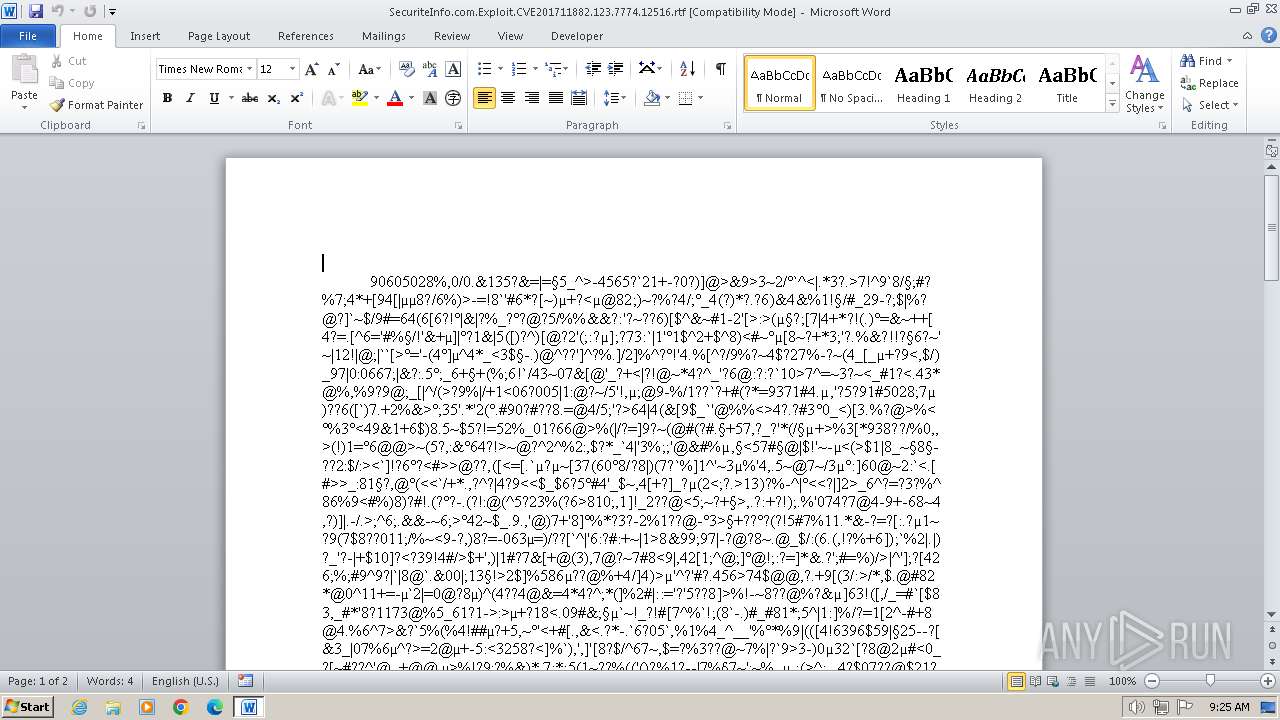Open the Font size dropdown
The width and height of the screenshot is (1280, 720).
coord(292,69)
